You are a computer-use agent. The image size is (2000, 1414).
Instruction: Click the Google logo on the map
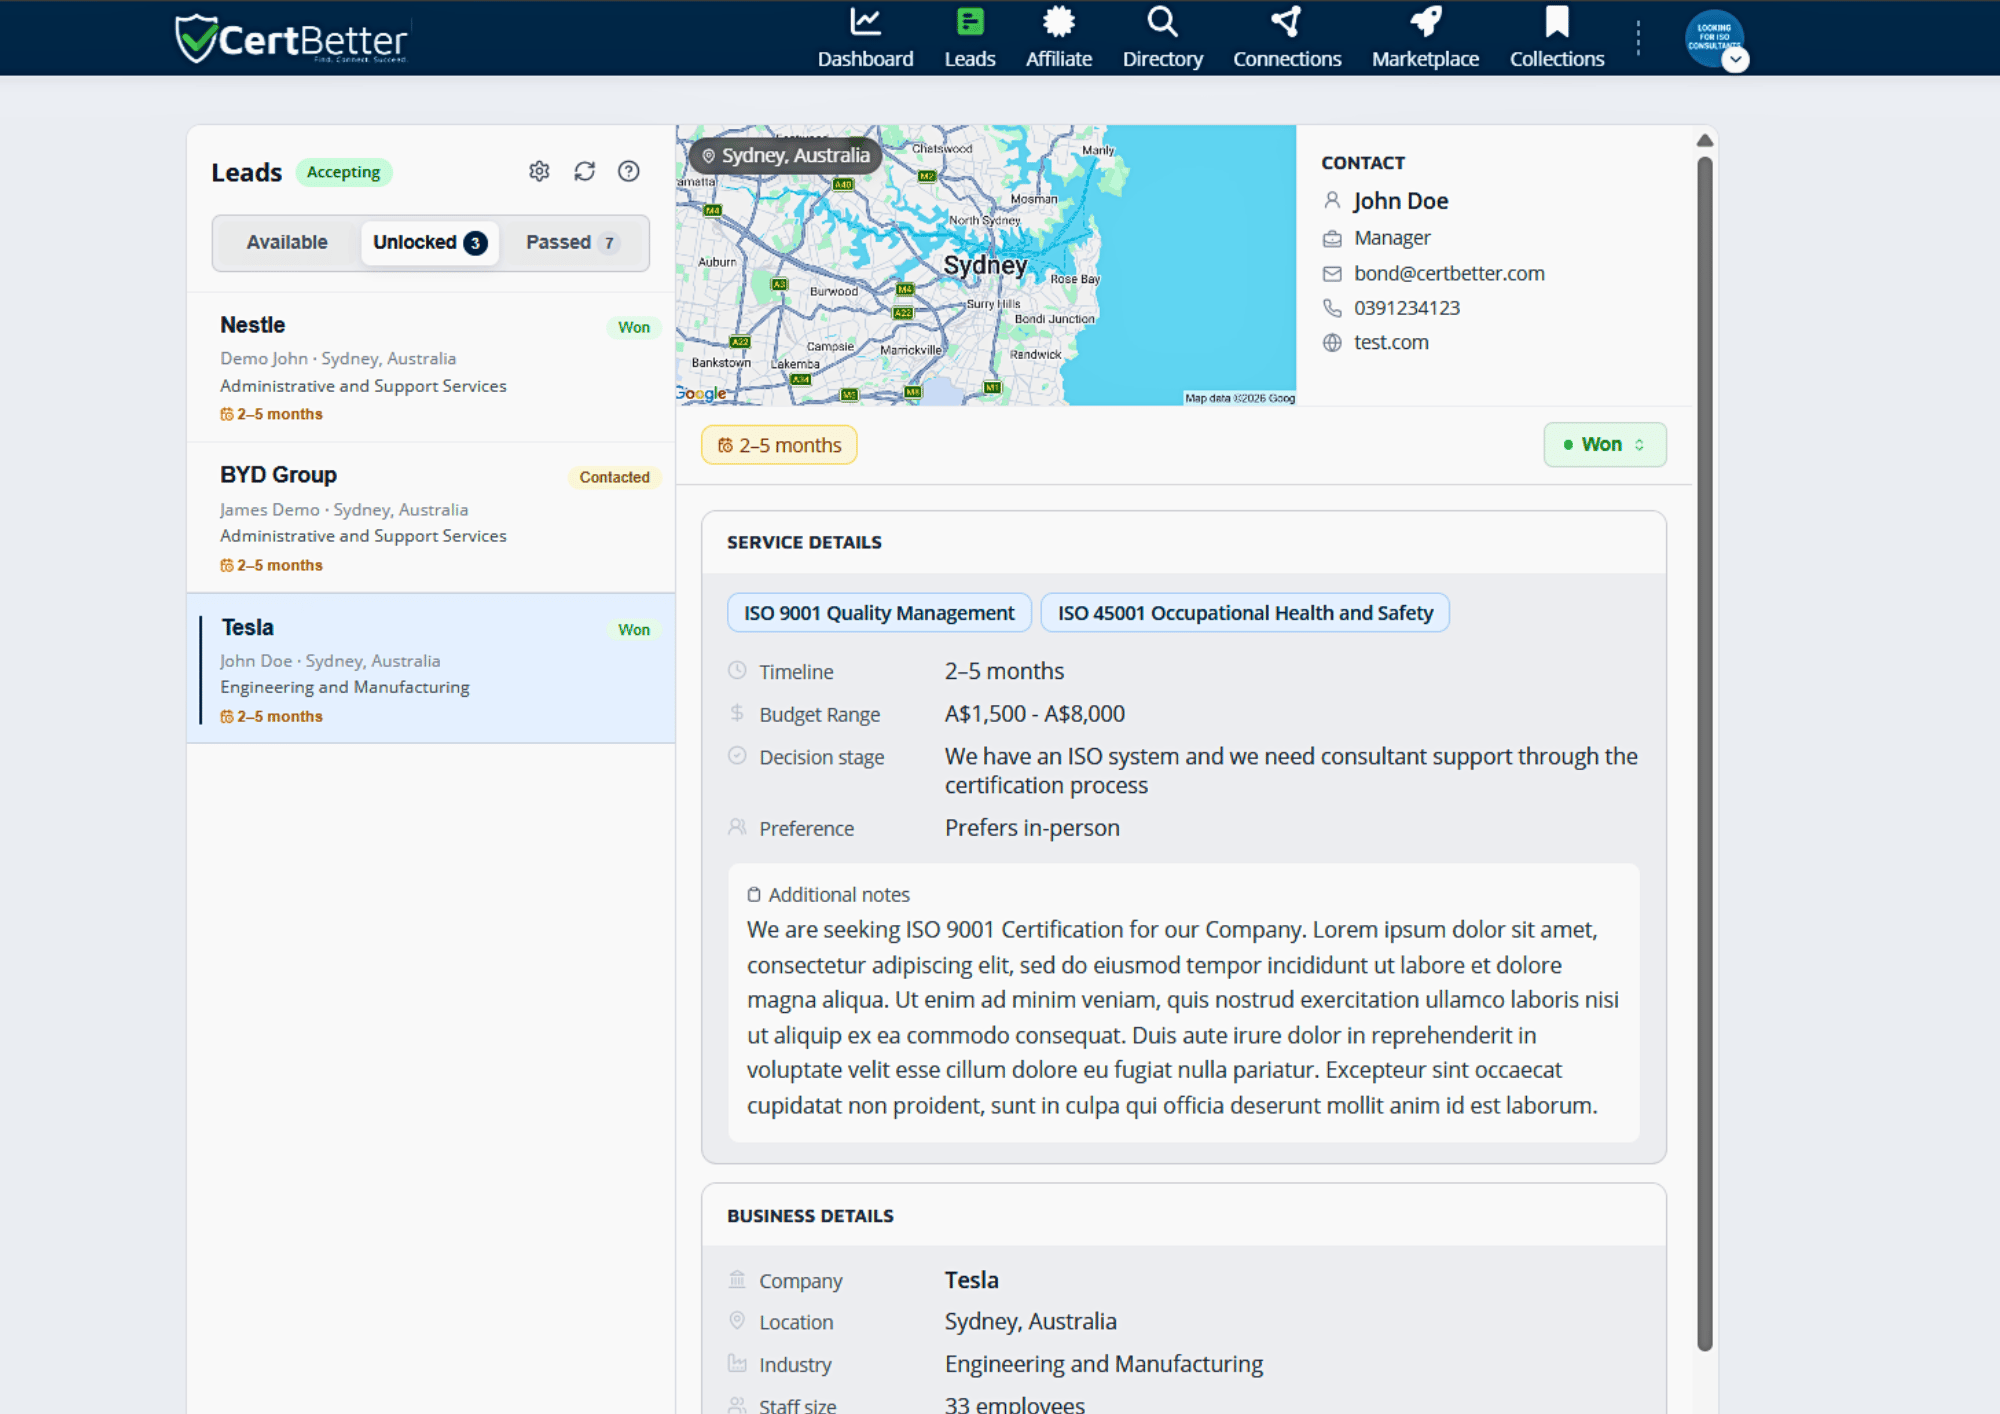(x=702, y=394)
